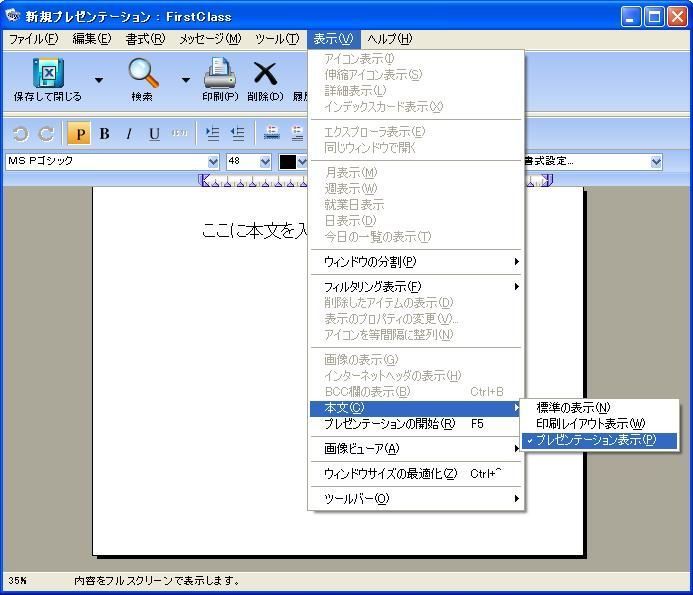Click the 印刷 (Print) printer icon

tap(219, 75)
